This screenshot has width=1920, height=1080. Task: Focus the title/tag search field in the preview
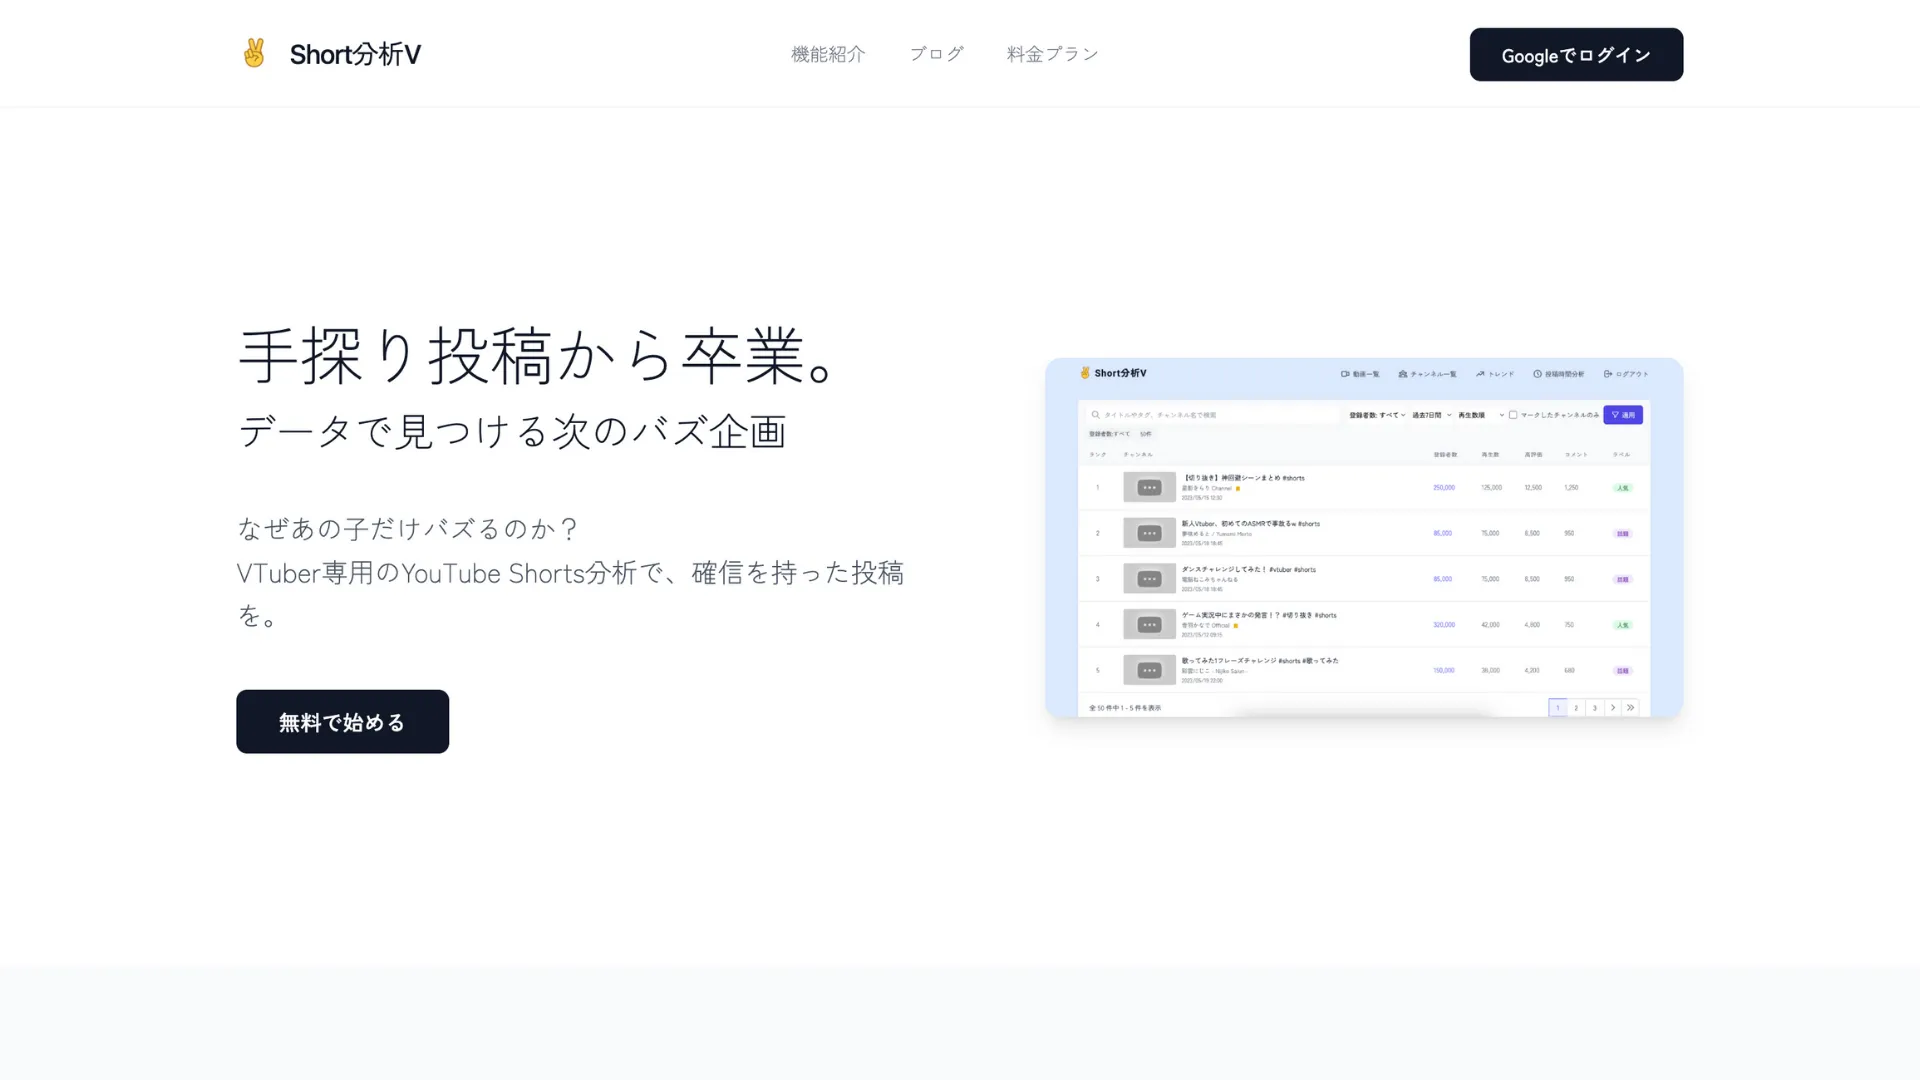click(x=1215, y=414)
